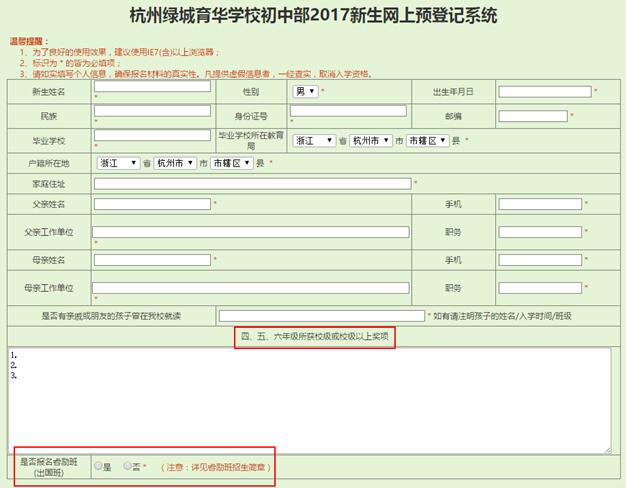
Task: Click the 新生姓名 student name field
Action: (x=152, y=87)
